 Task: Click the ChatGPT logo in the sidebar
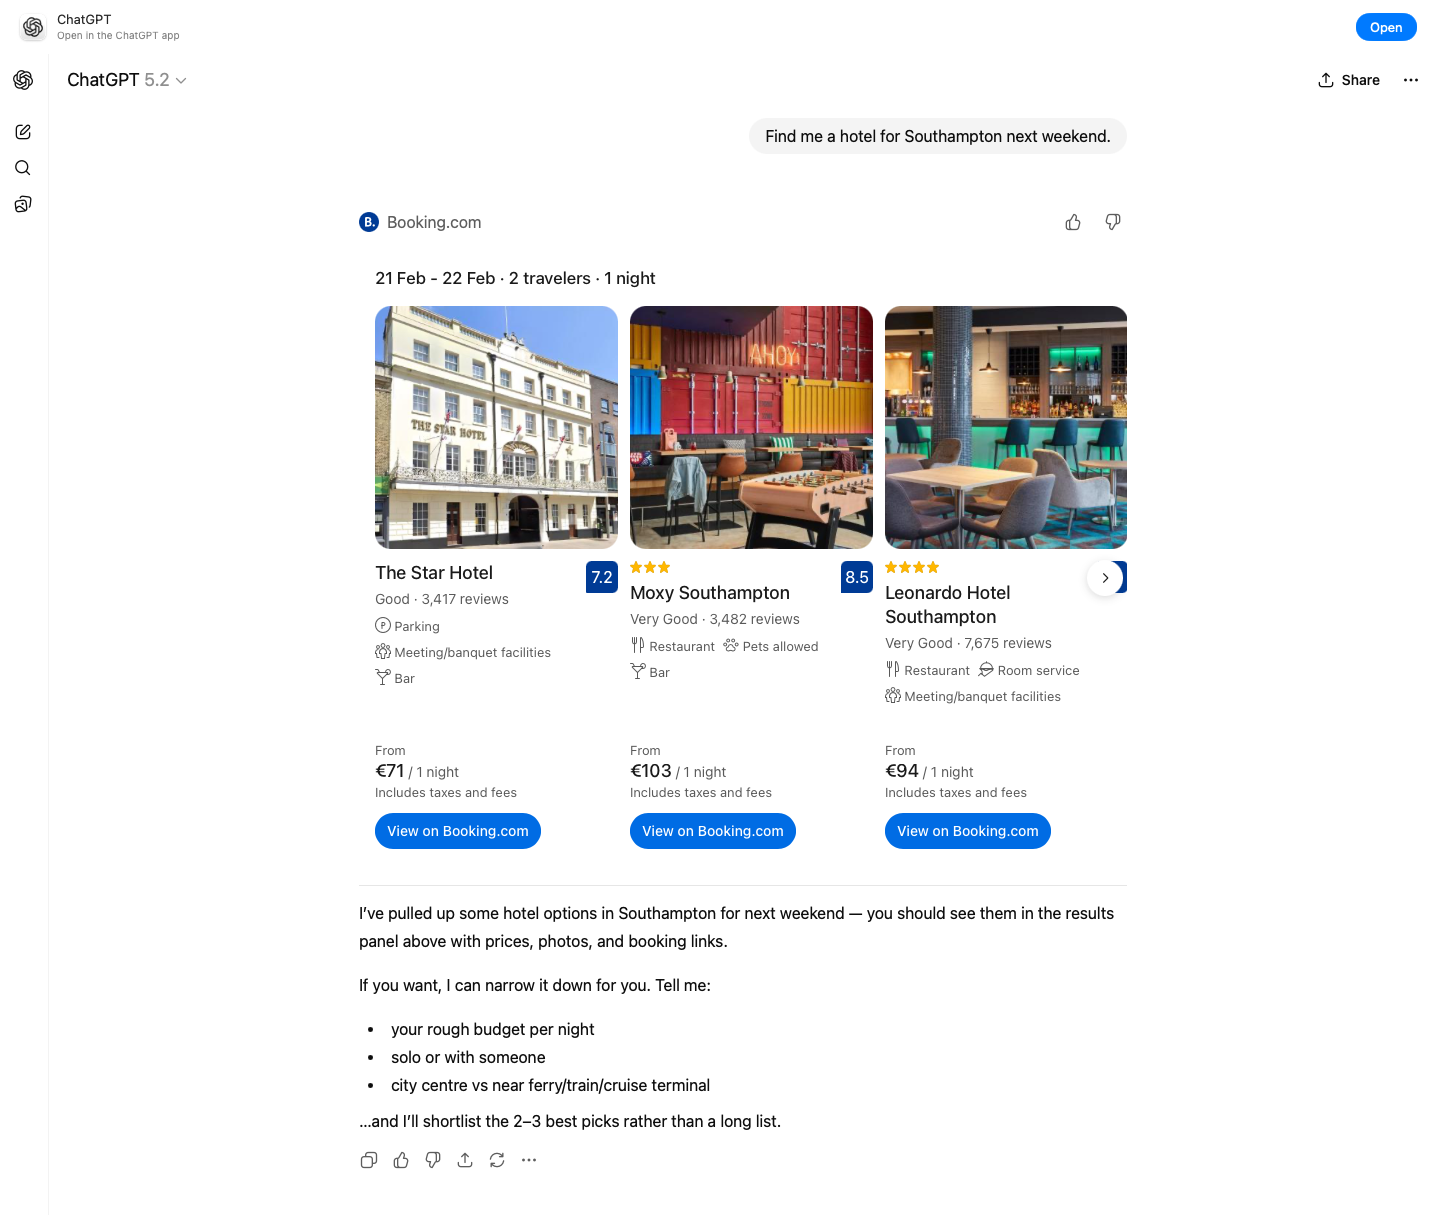pyautogui.click(x=23, y=80)
